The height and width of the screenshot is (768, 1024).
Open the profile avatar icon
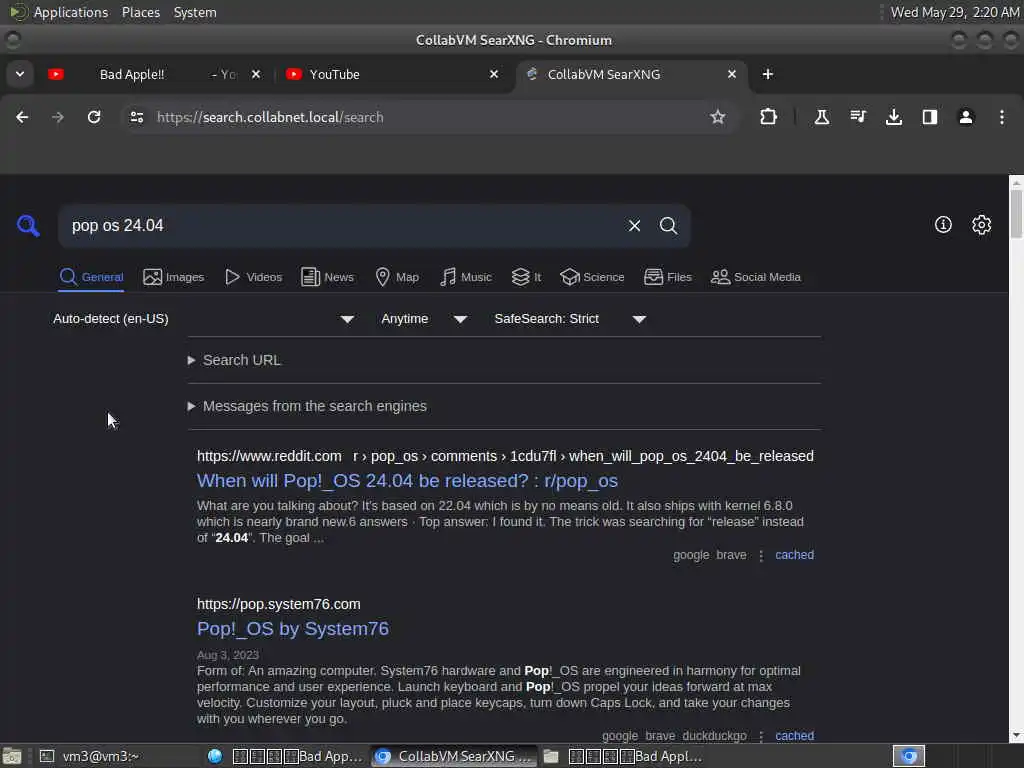[x=966, y=118]
